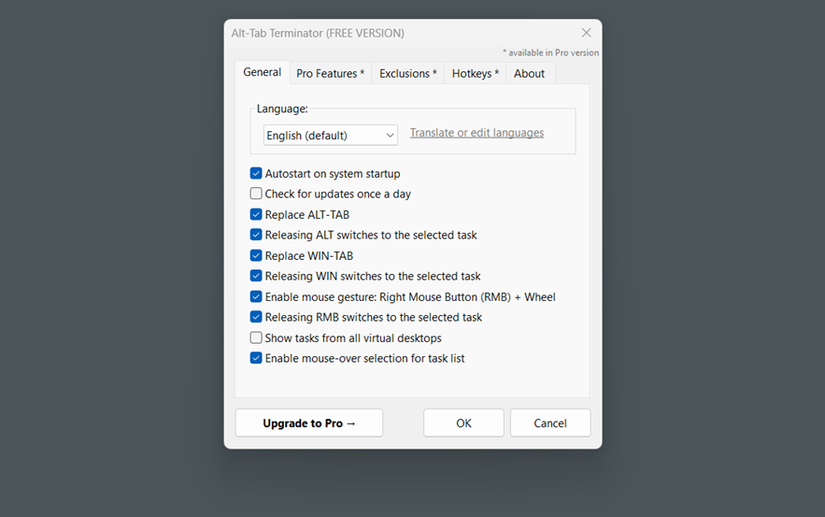Toggle Enable mouse-over selection for task list
825x517 pixels.
click(256, 358)
